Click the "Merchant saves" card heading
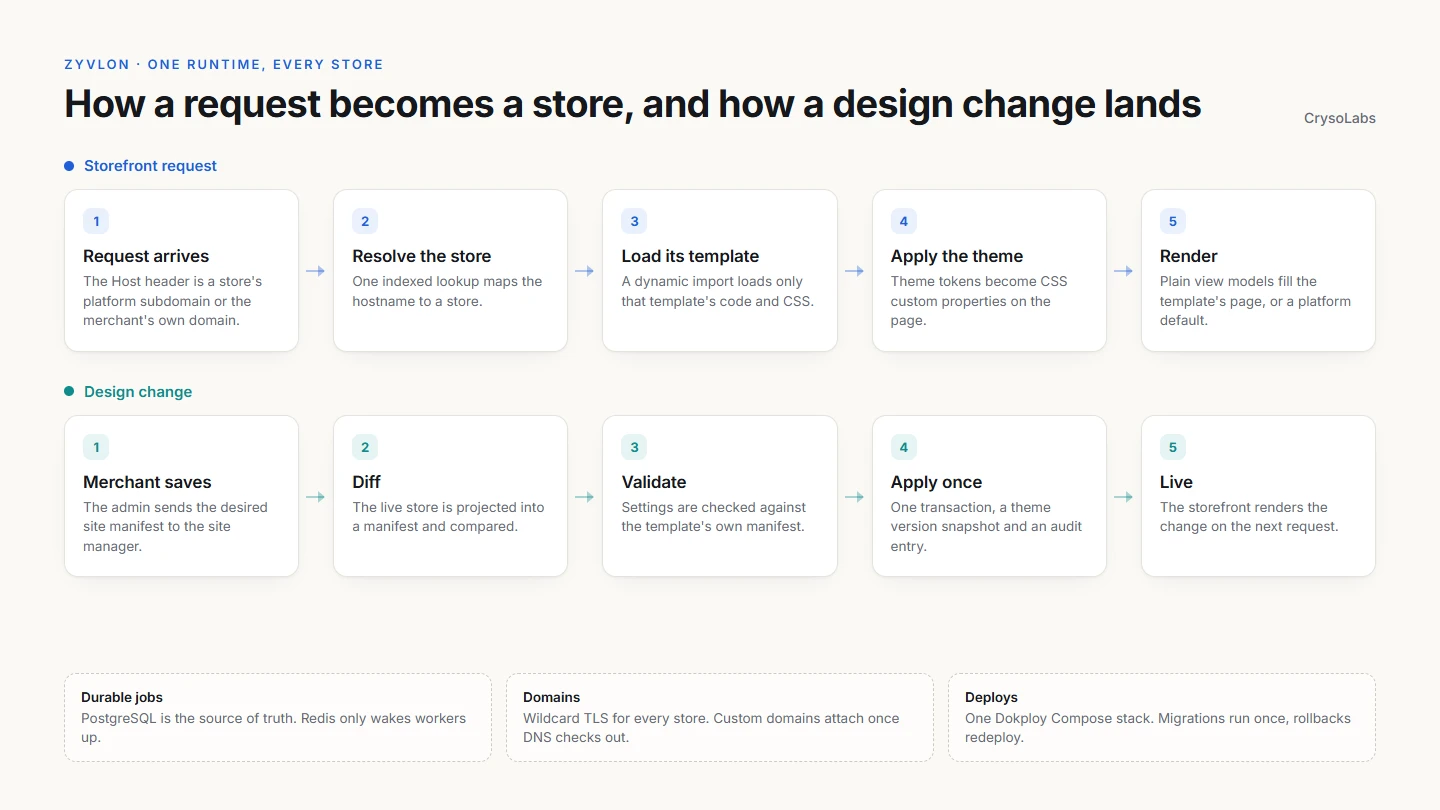This screenshot has width=1440, height=810. pyautogui.click(x=147, y=482)
